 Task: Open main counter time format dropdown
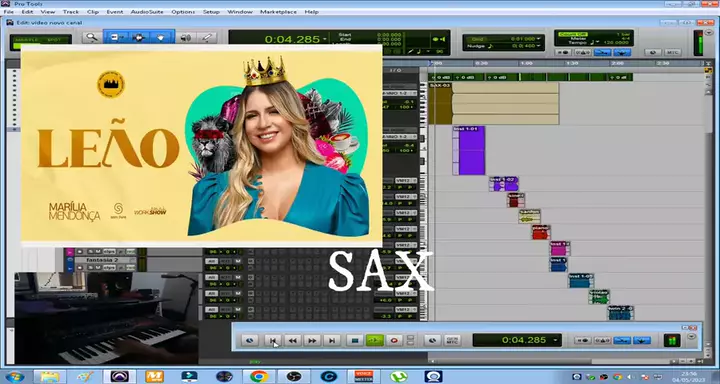[x=326, y=39]
